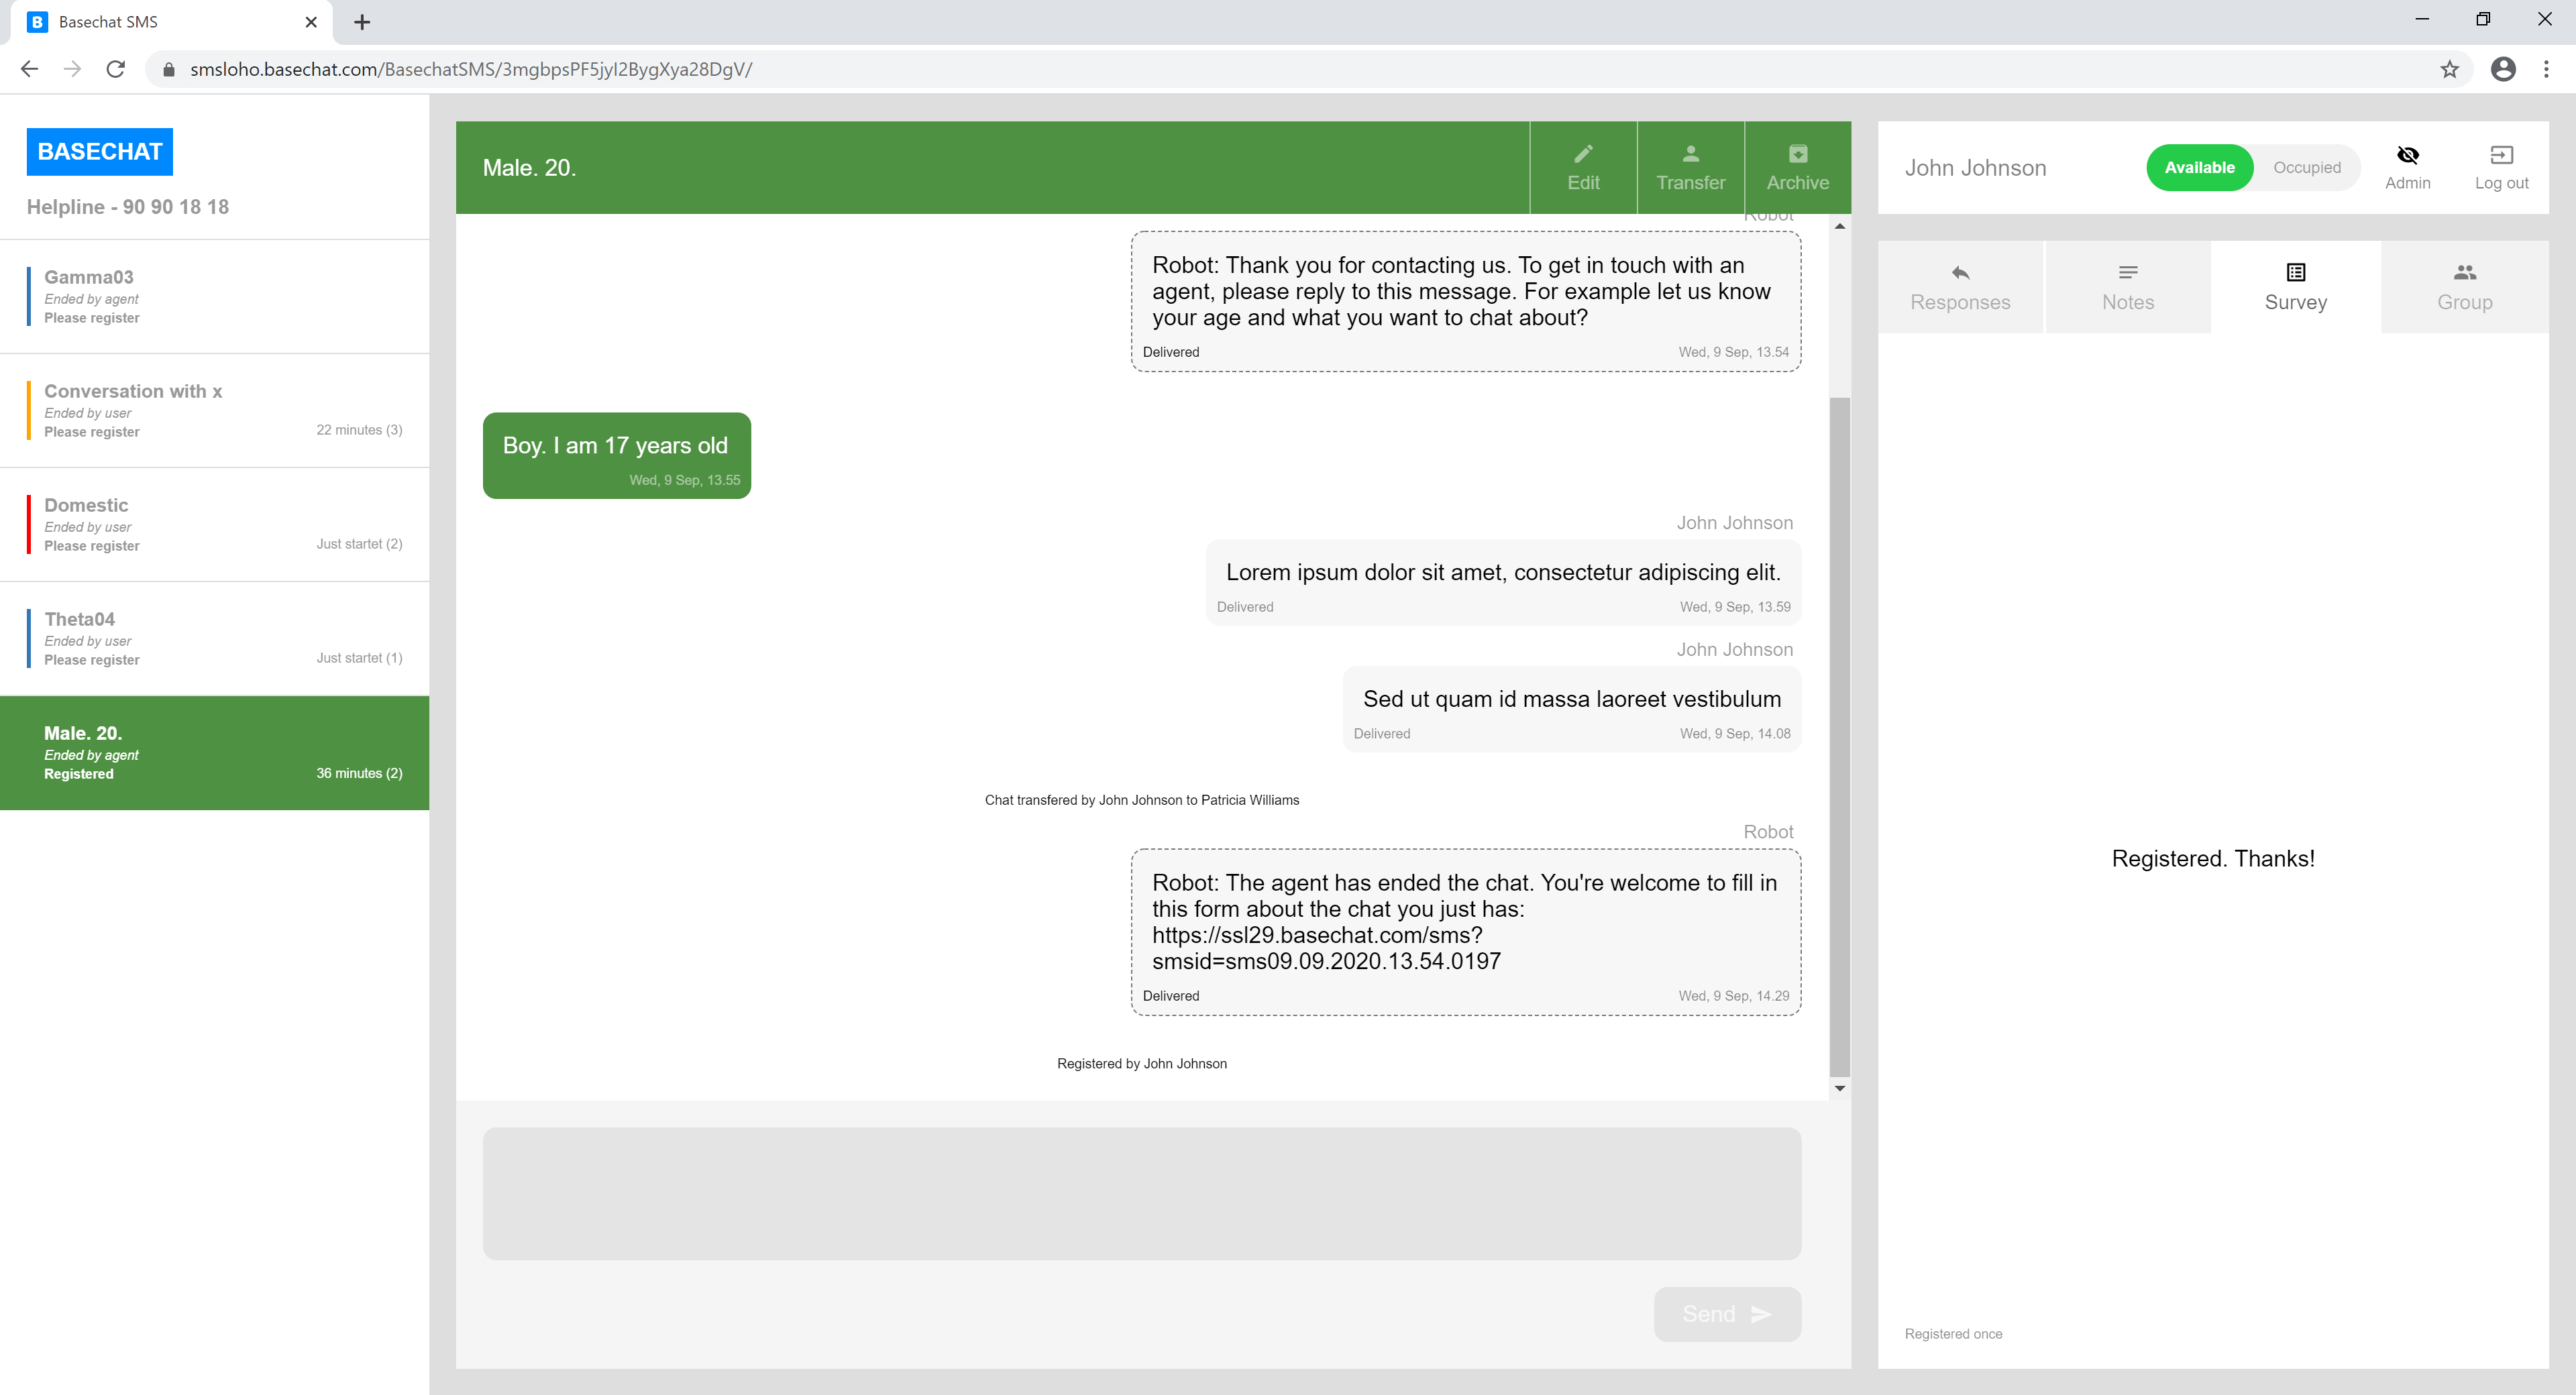Viewport: 2576px width, 1395px height.
Task: Switch agent status to Occupied
Action: pos(2307,167)
